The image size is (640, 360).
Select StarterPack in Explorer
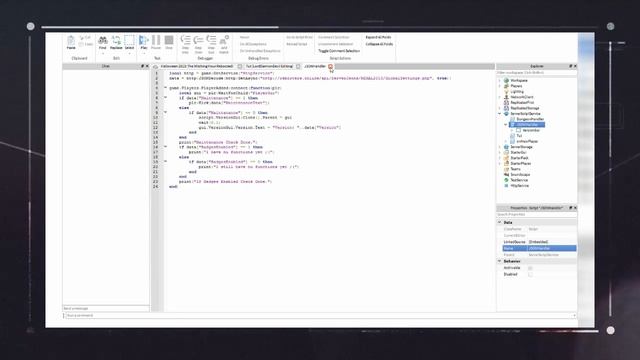(x=519, y=158)
